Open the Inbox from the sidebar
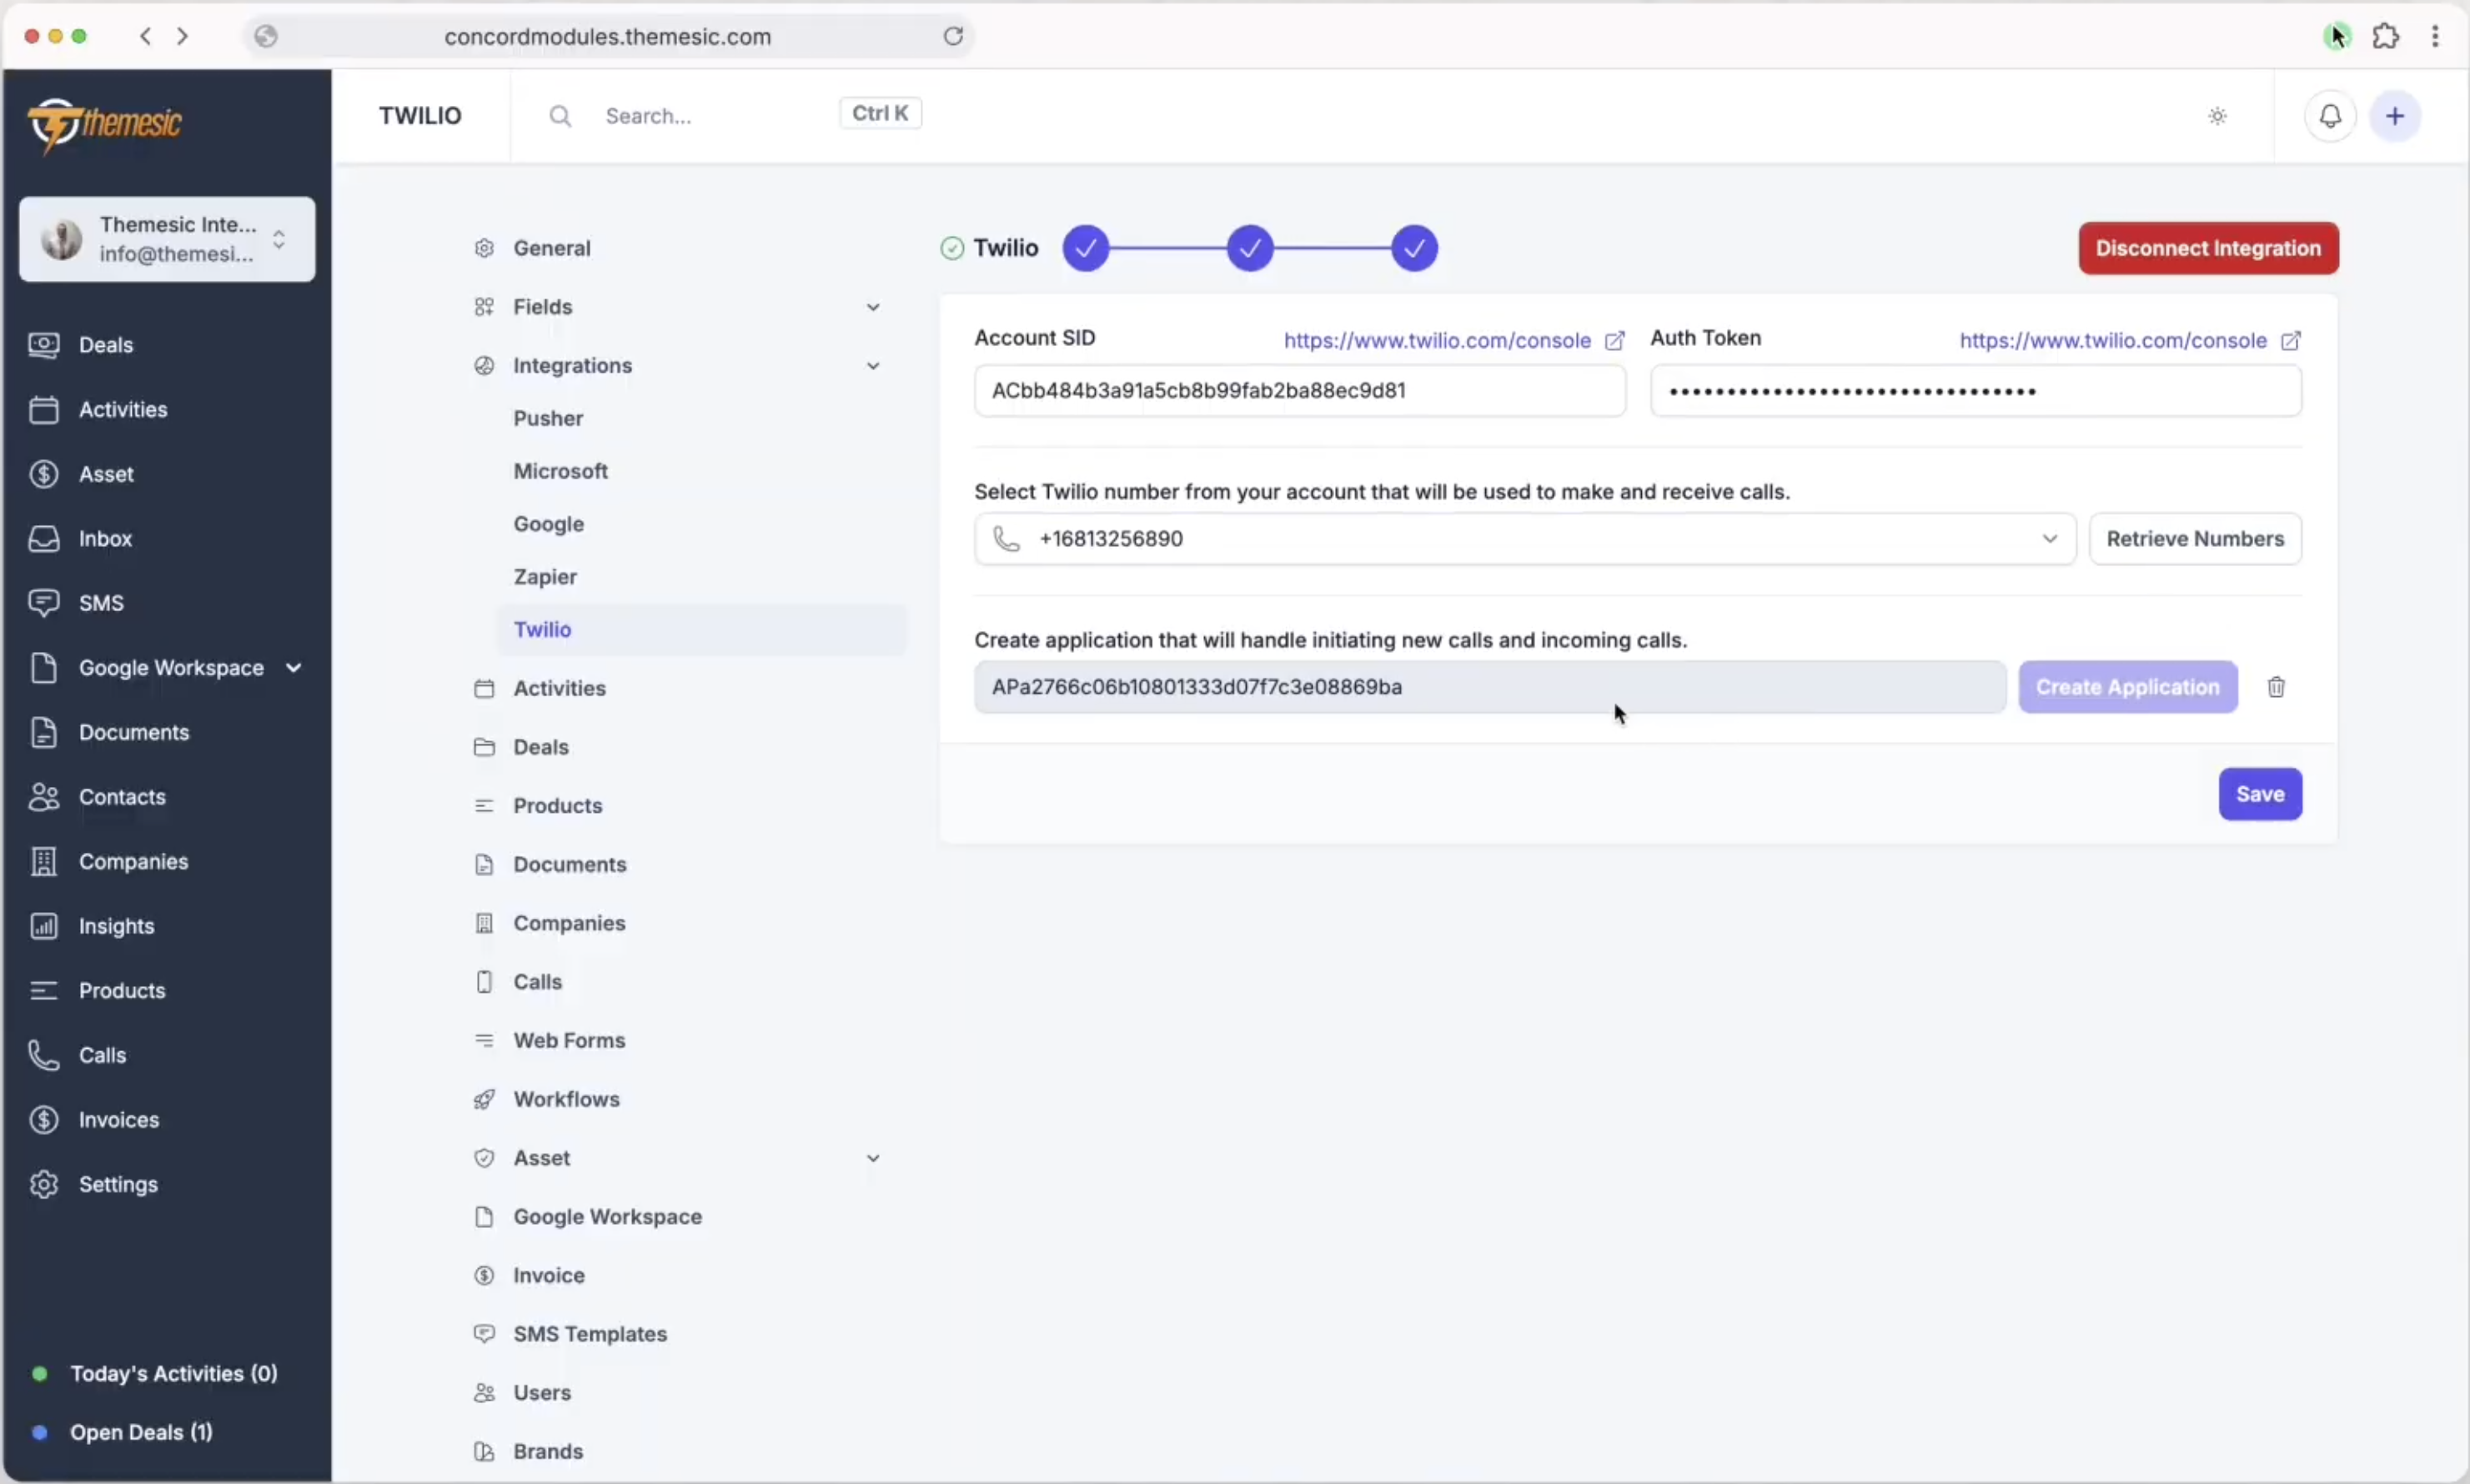Image resolution: width=2470 pixels, height=1484 pixels. (106, 538)
